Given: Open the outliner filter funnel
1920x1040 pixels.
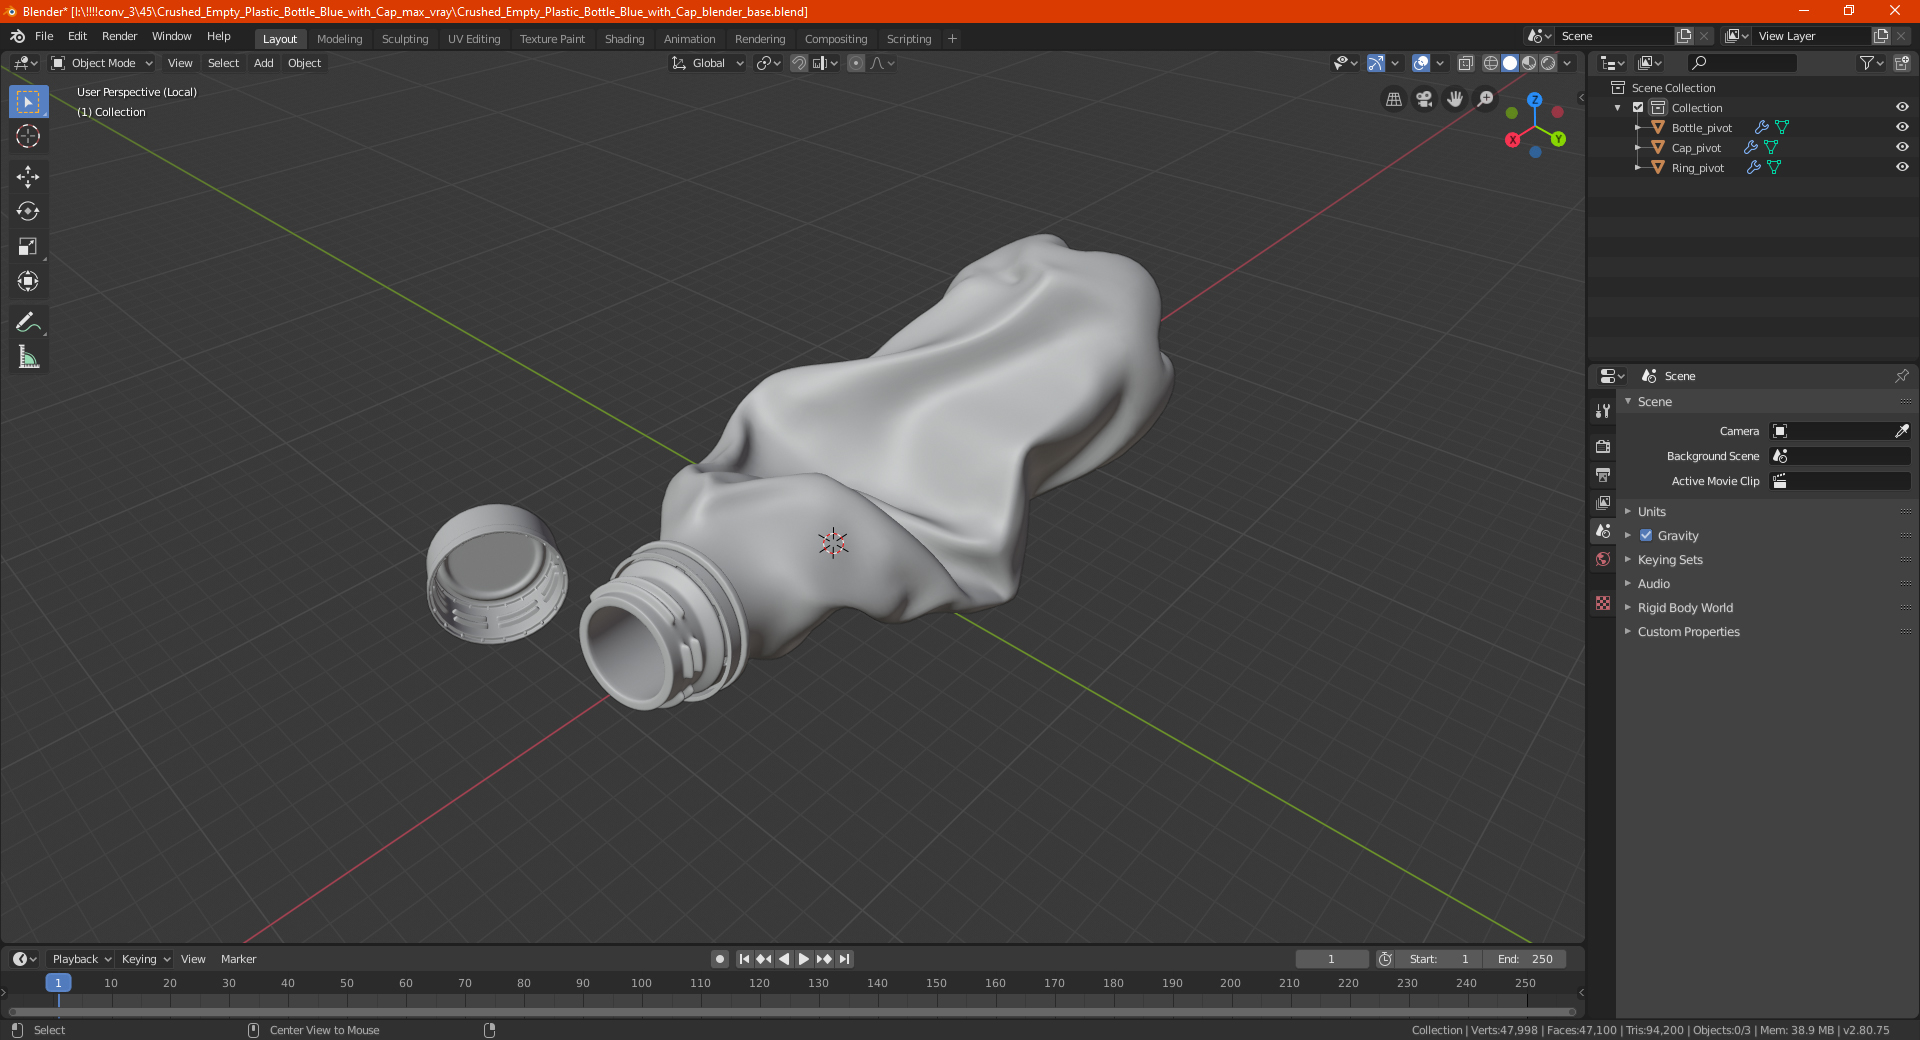Looking at the screenshot, I should (x=1871, y=63).
